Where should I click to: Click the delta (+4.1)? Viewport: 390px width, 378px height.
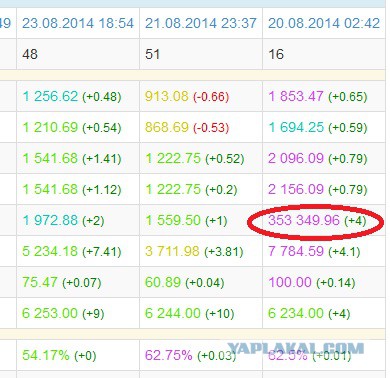(344, 252)
